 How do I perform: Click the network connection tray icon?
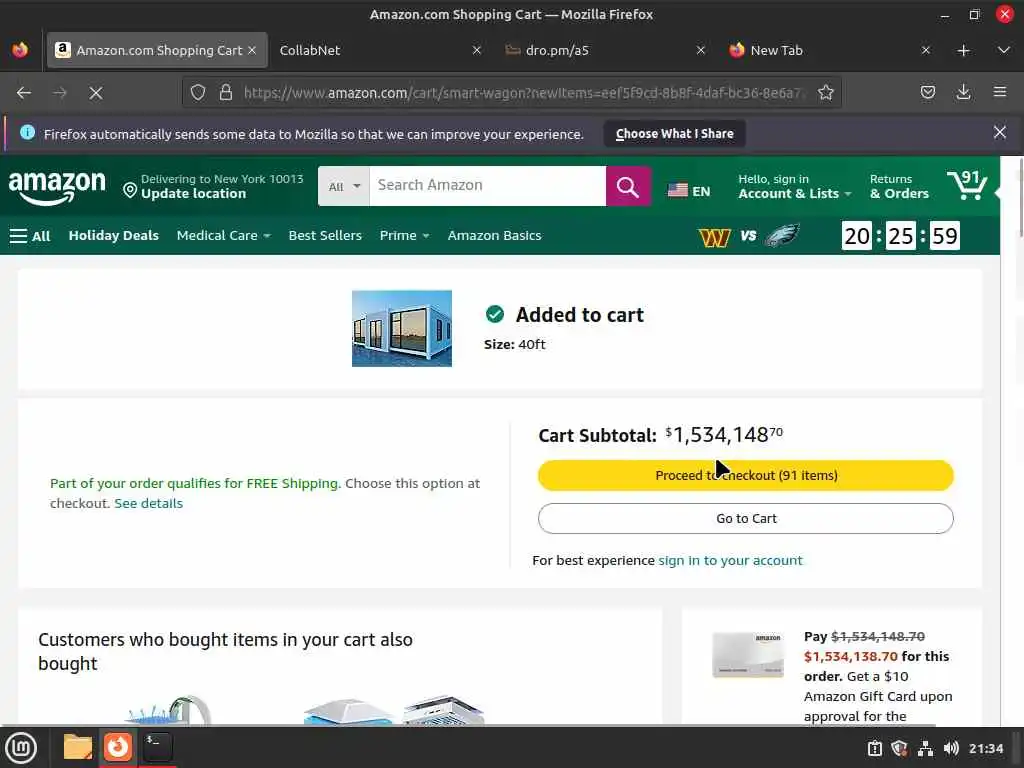click(925, 748)
